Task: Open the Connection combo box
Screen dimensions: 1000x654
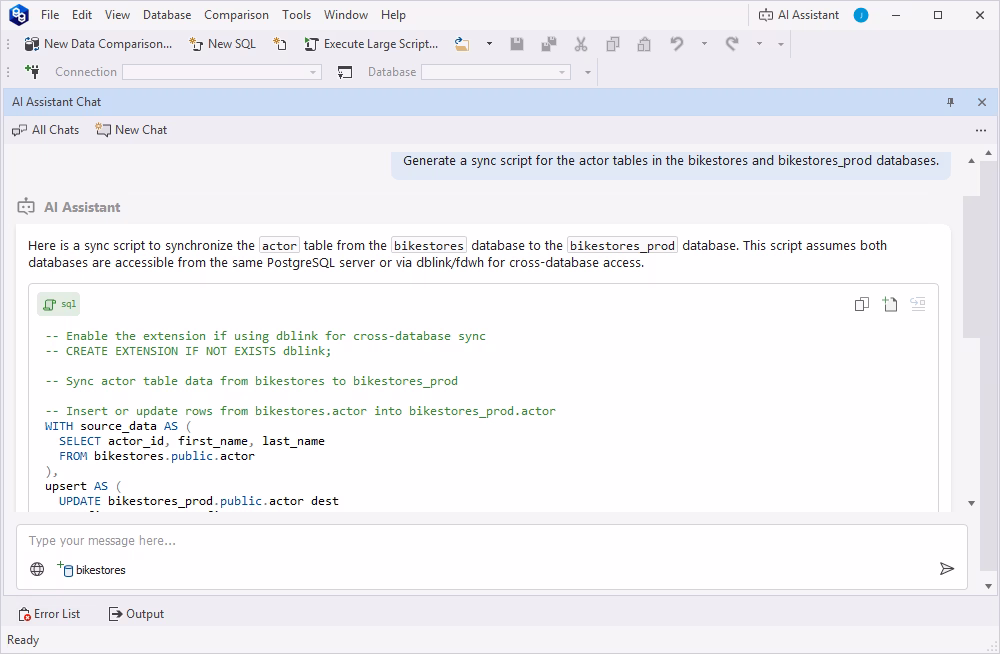Action: click(x=221, y=72)
